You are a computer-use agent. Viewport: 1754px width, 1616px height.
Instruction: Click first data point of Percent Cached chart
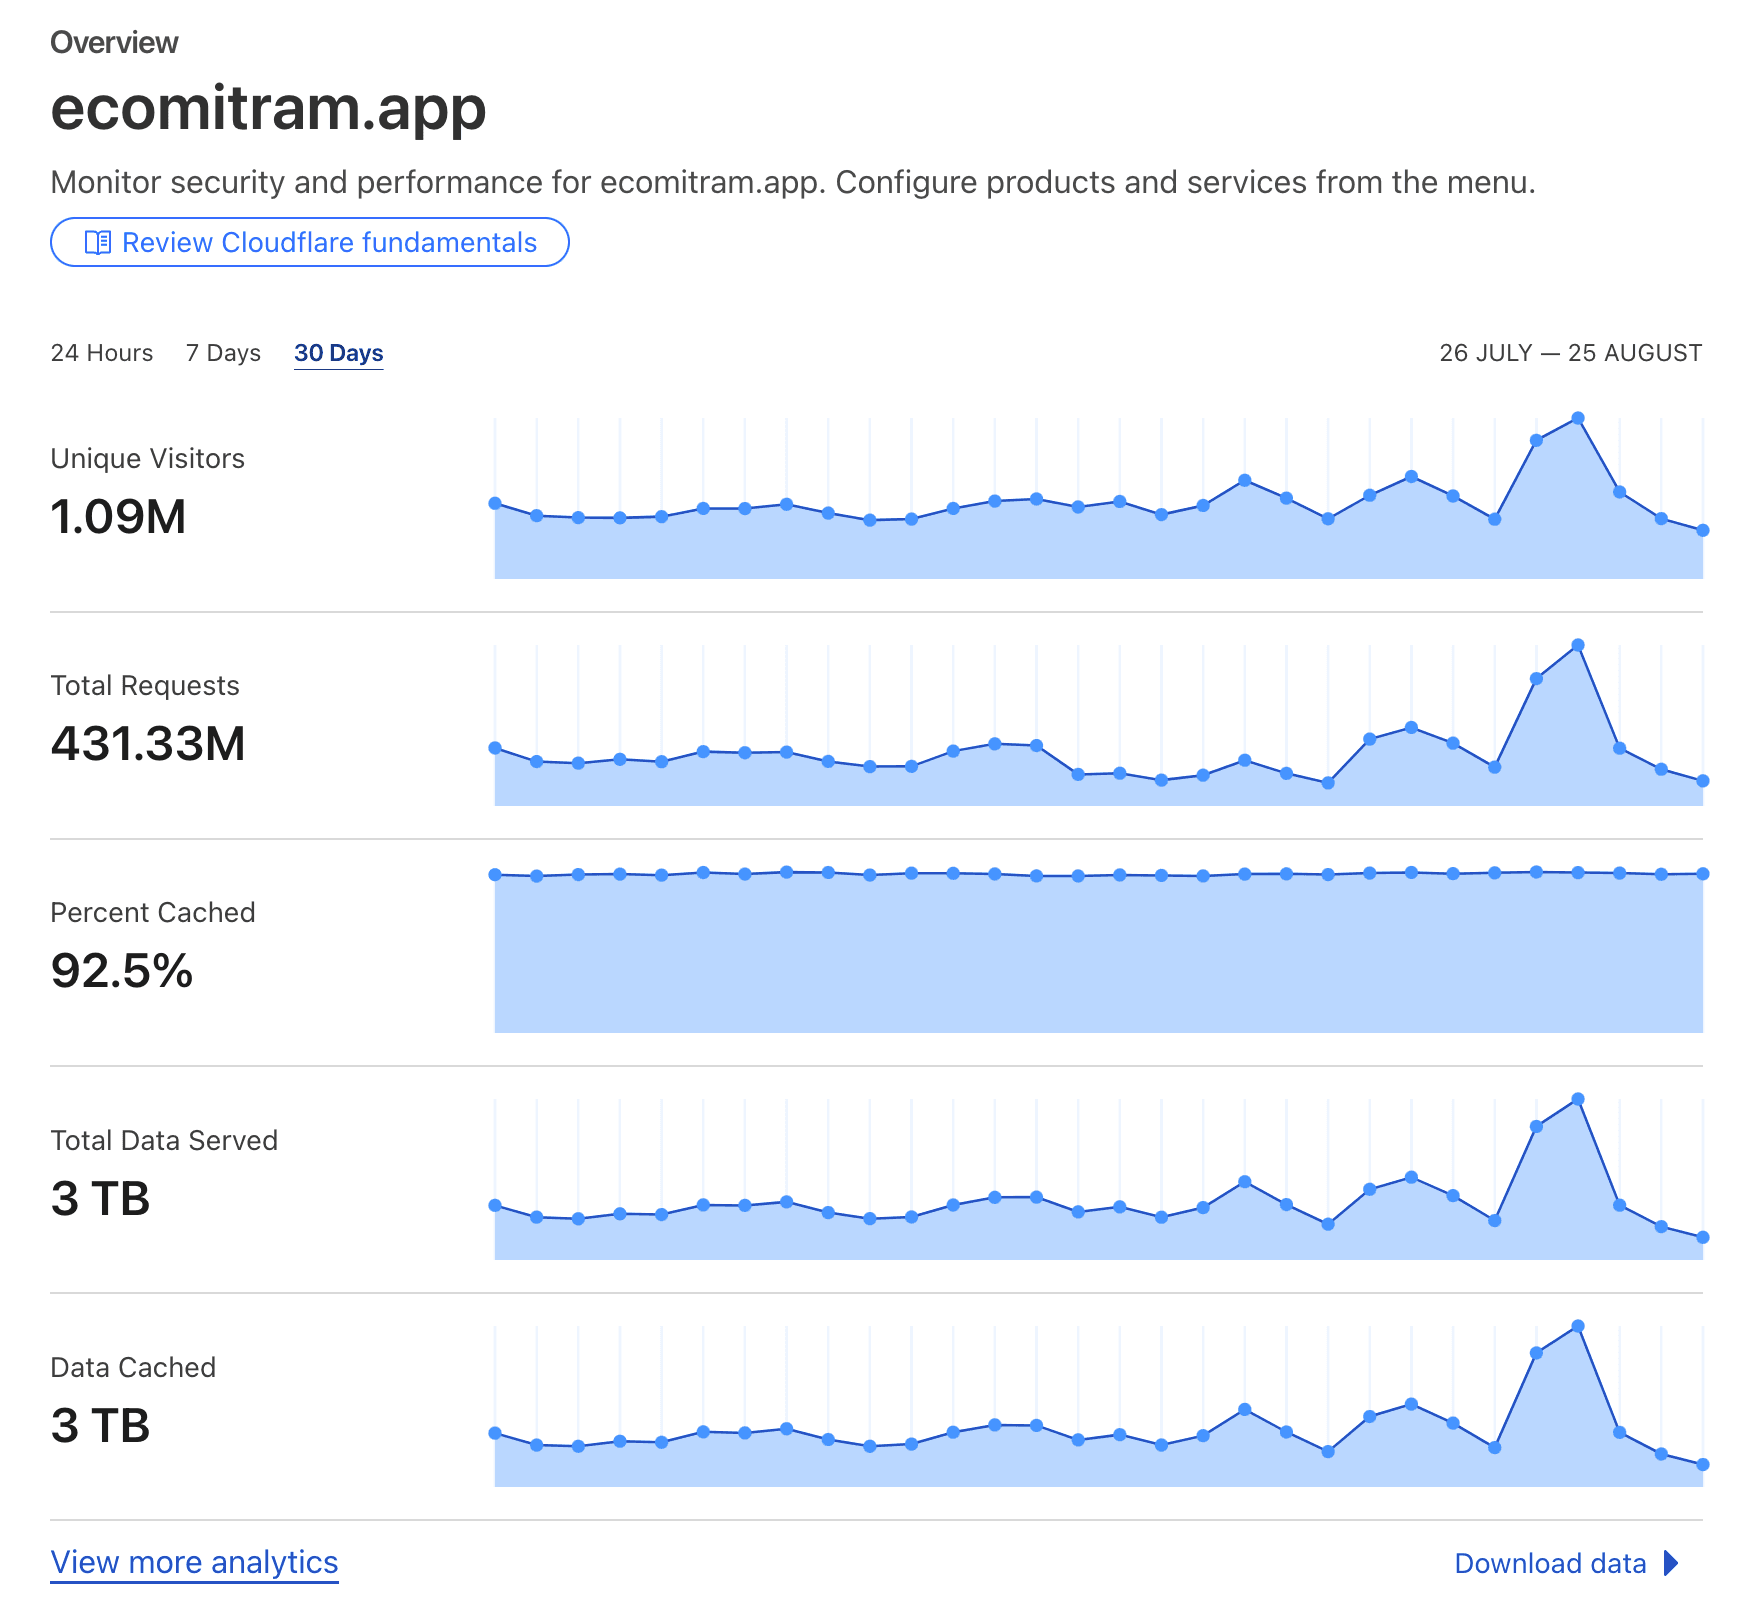(x=495, y=875)
